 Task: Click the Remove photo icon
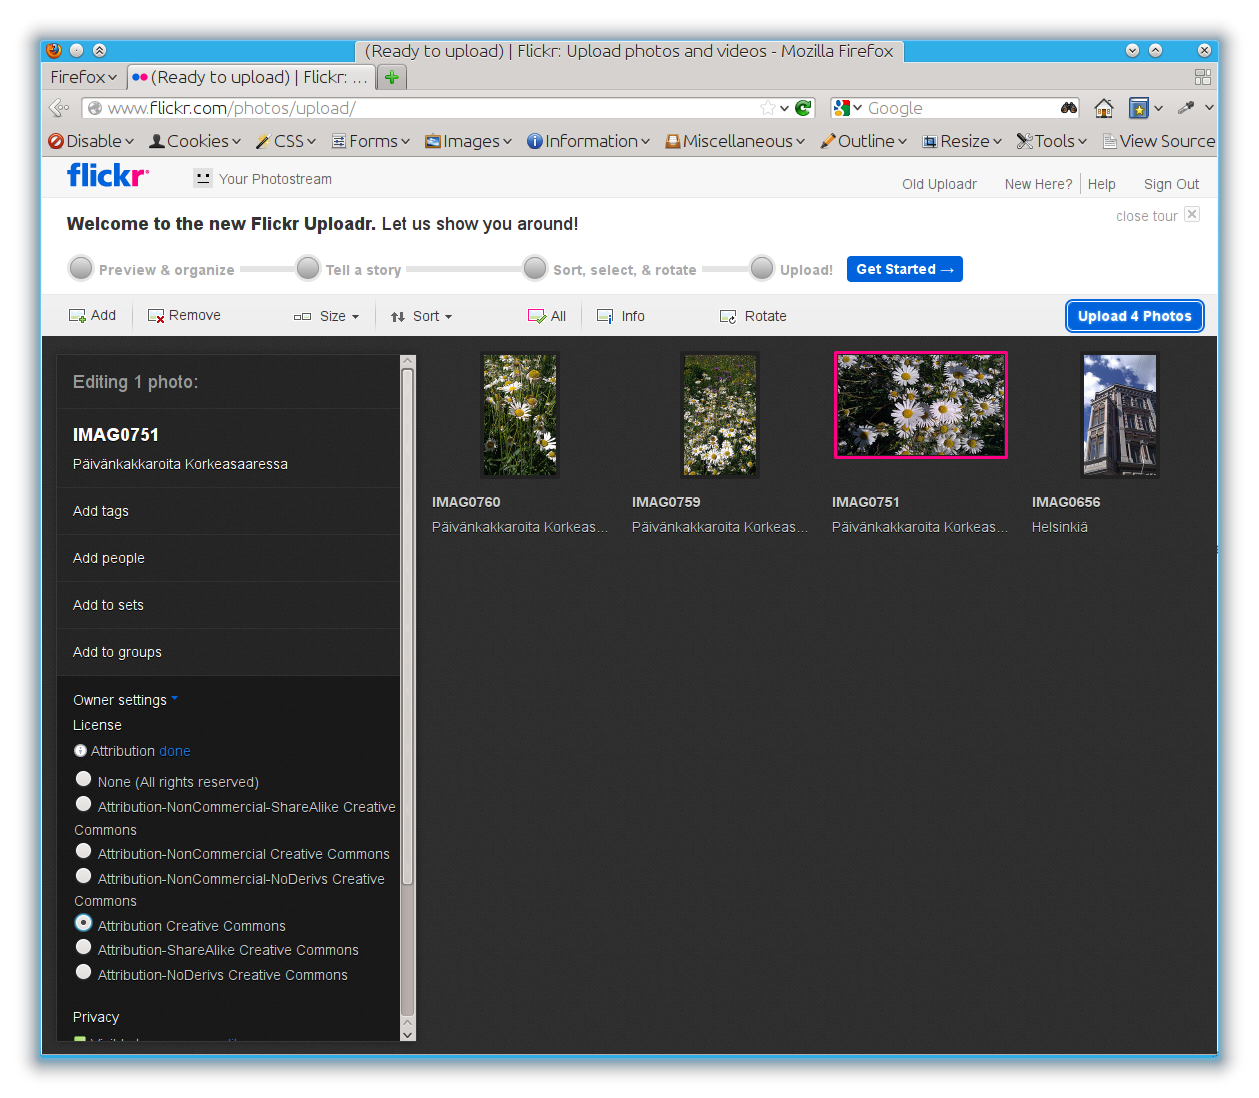(x=156, y=316)
